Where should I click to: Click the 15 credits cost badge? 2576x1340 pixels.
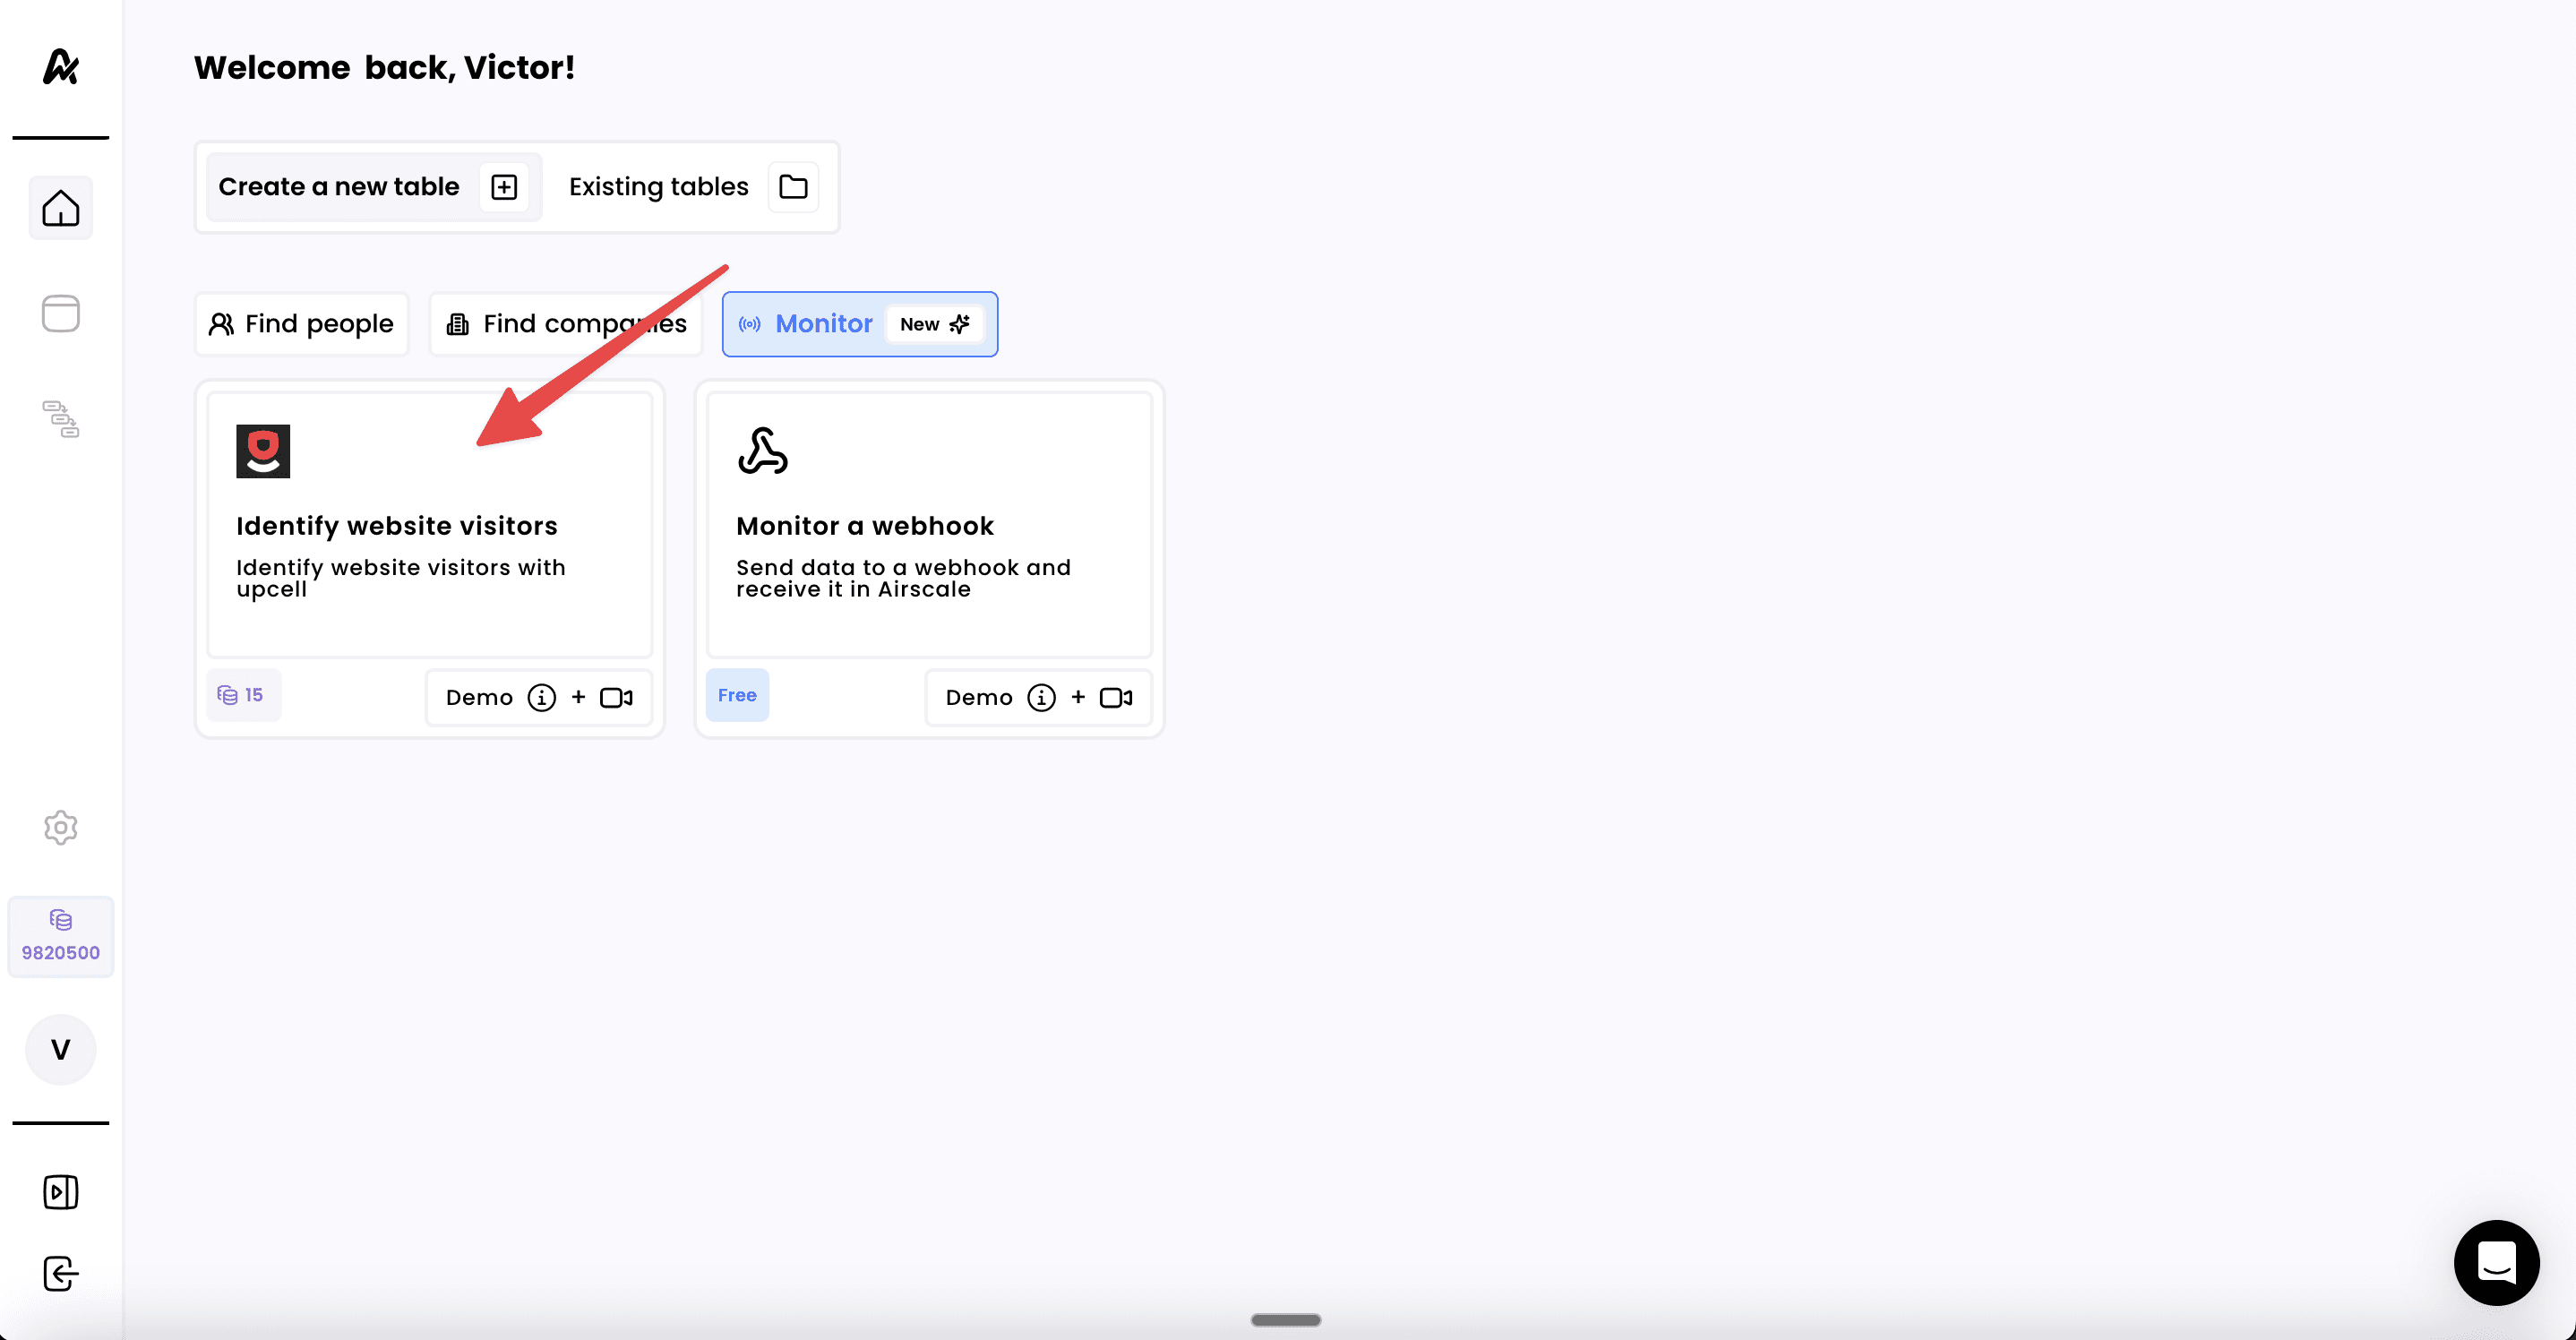point(242,695)
